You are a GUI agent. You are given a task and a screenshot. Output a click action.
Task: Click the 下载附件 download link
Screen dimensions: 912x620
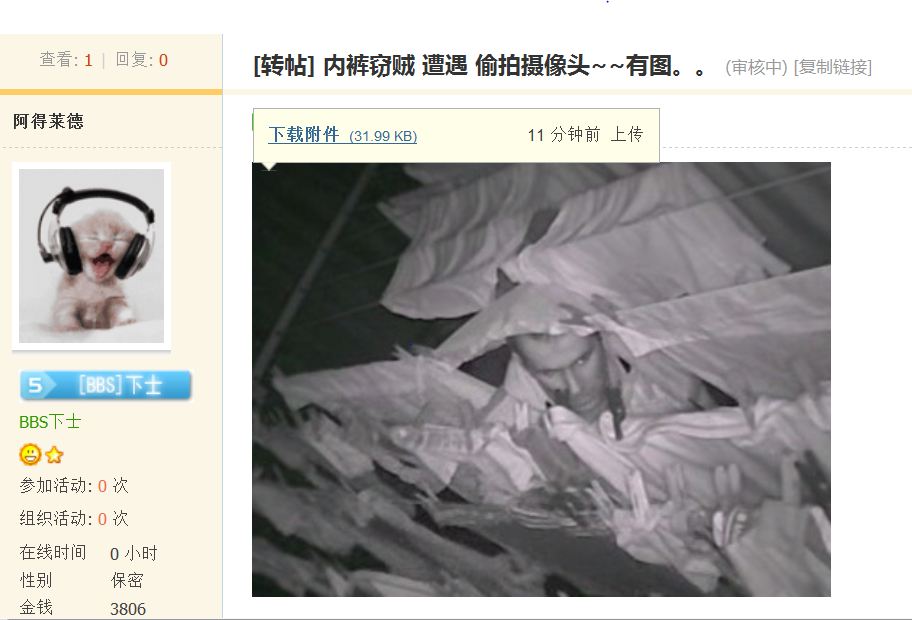(304, 135)
